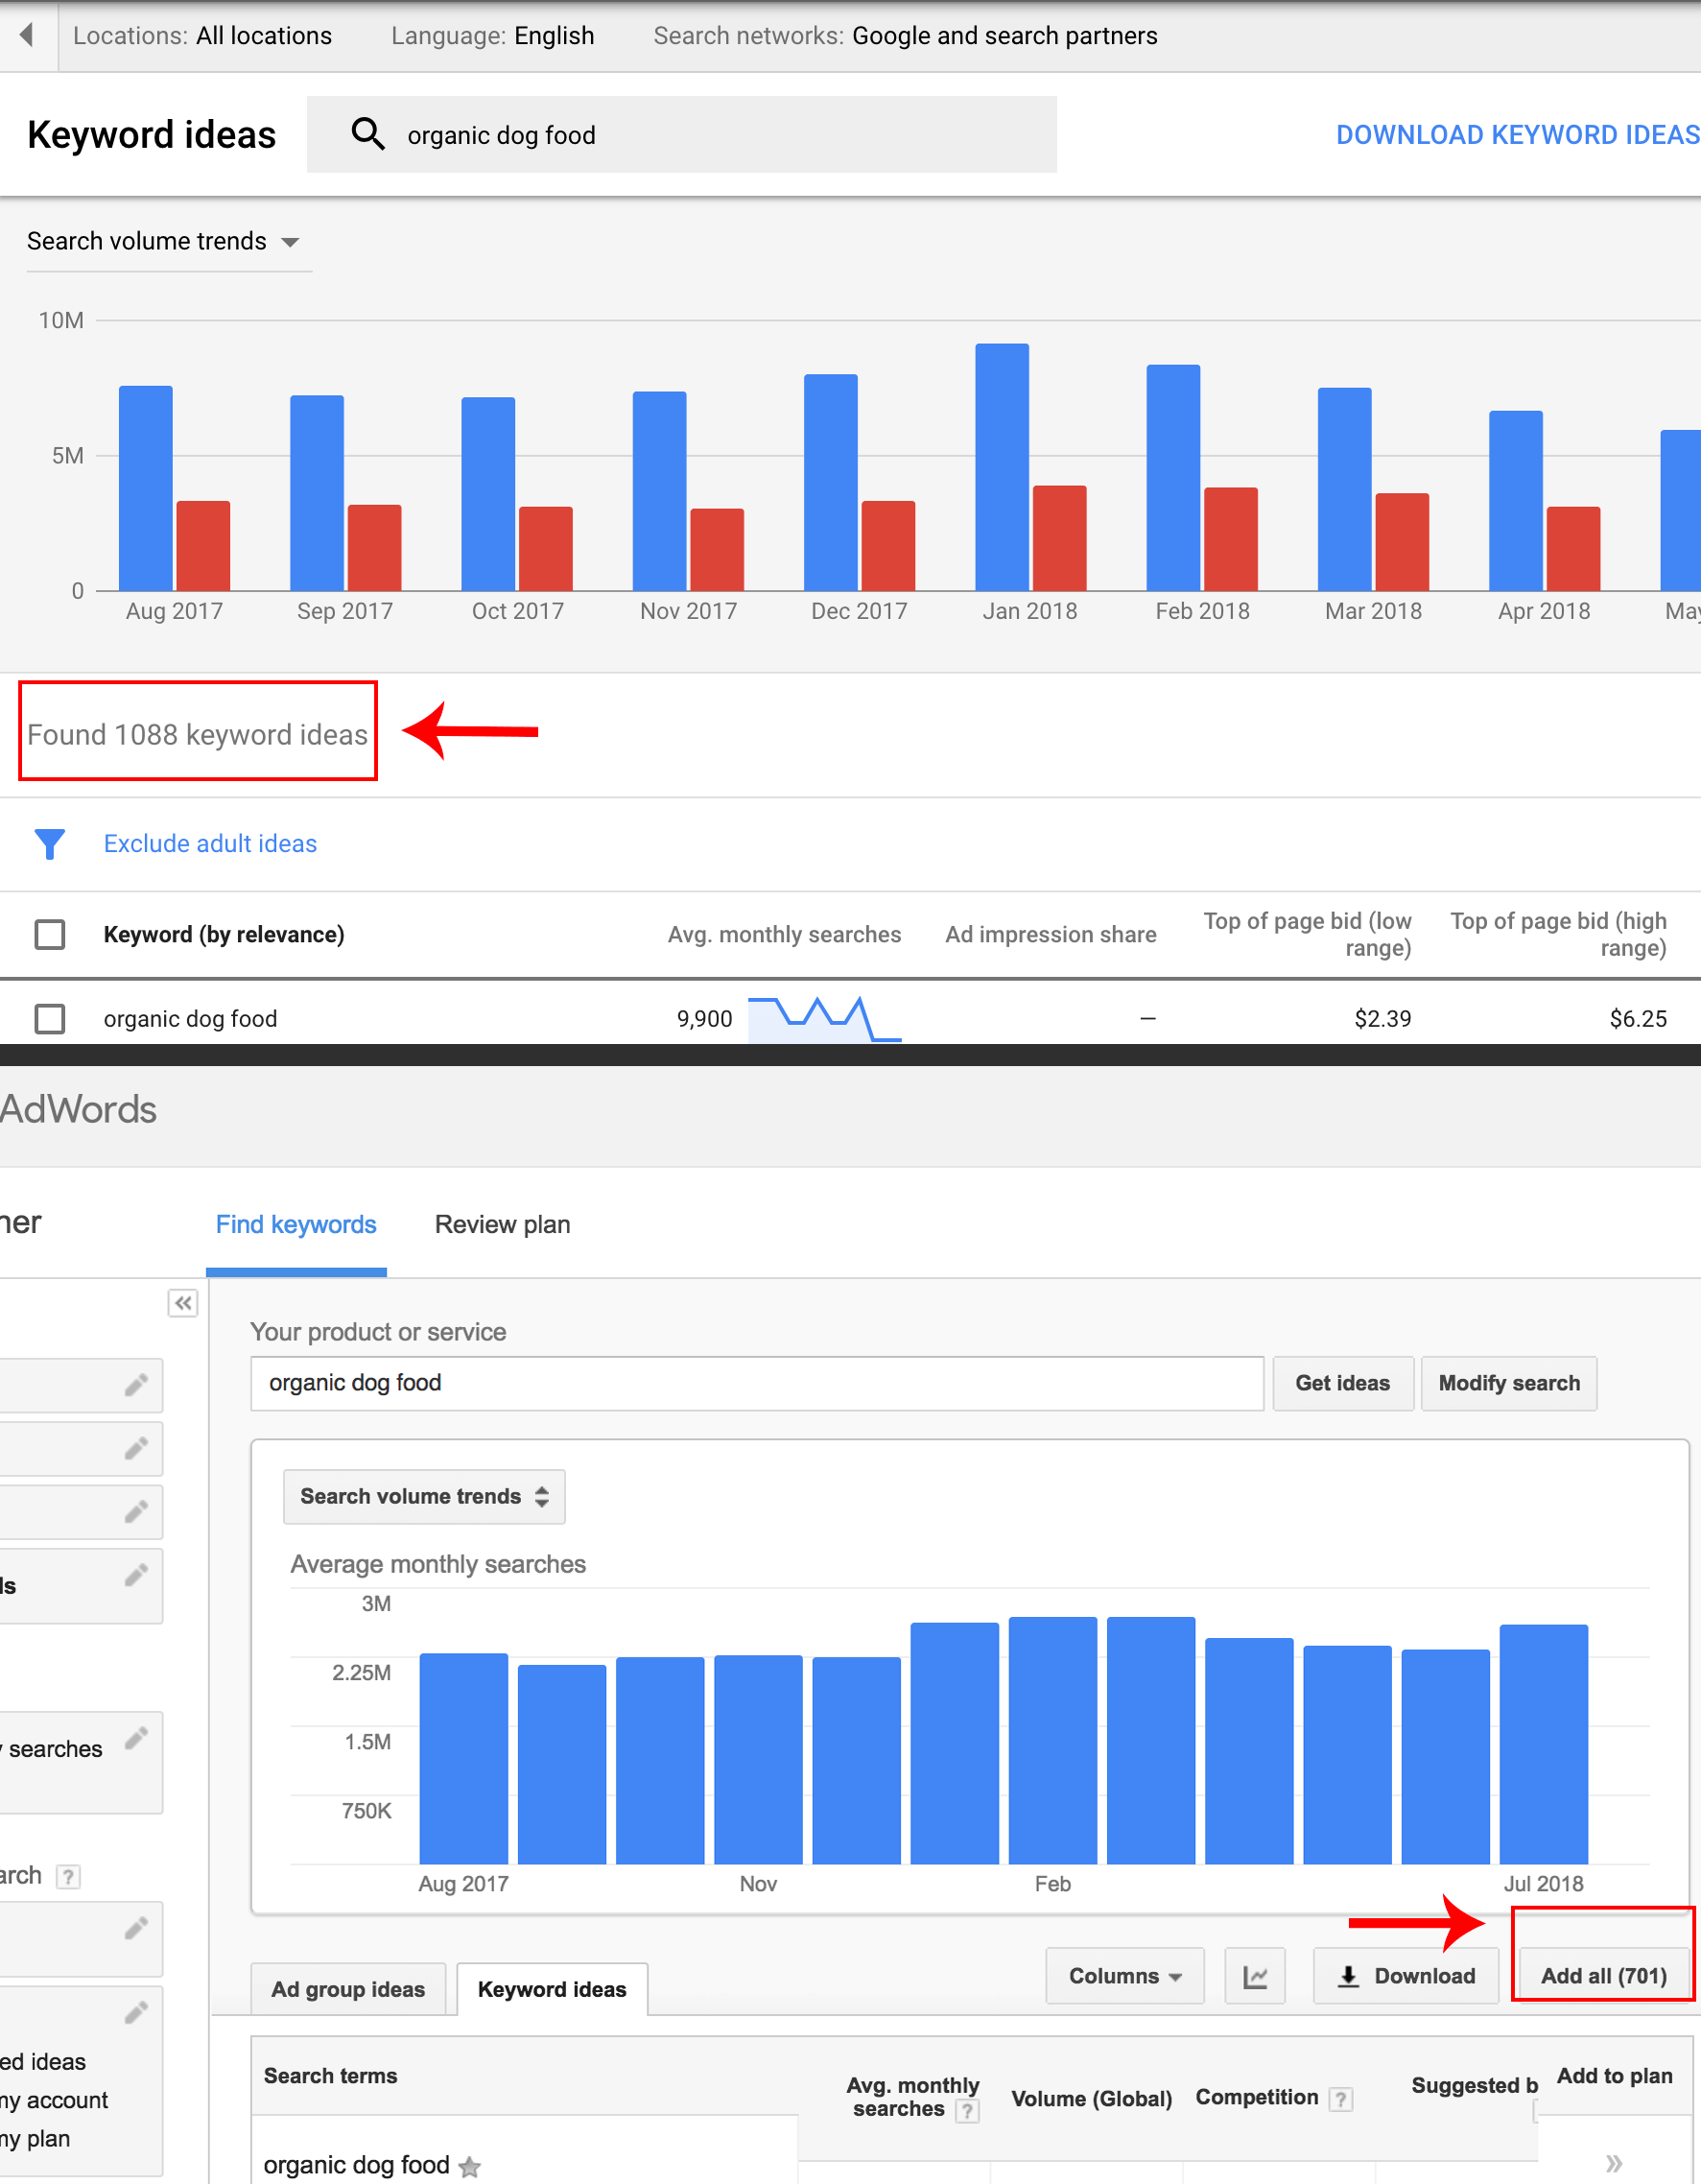Switch to the Review plan tab
Image resolution: width=1701 pixels, height=2184 pixels.
(502, 1224)
